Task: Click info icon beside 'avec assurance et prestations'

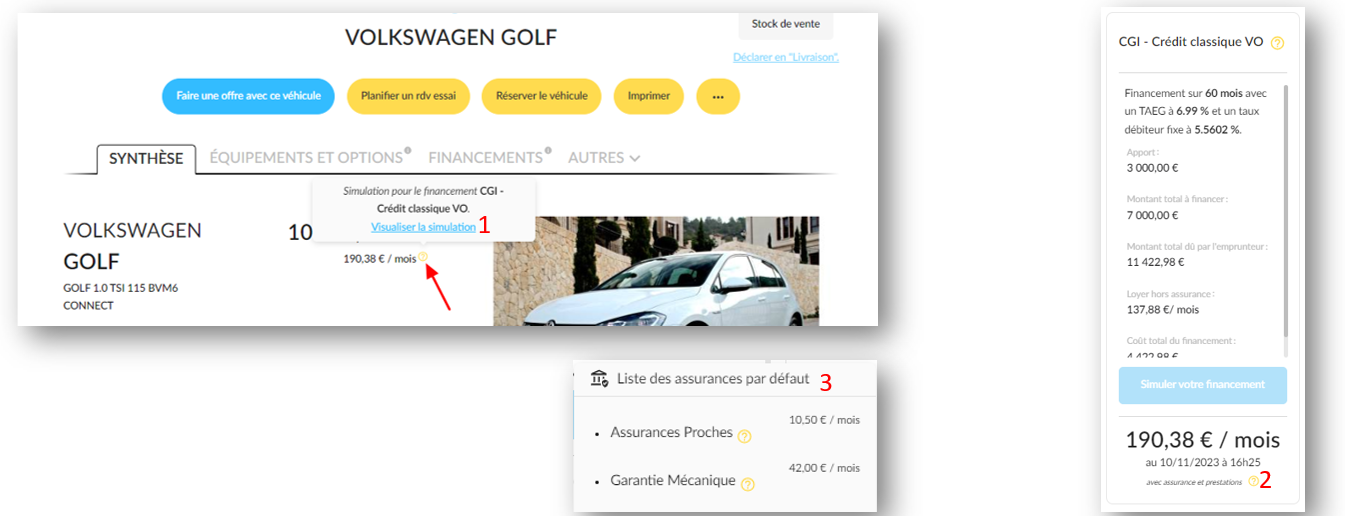Action: 1252,481
